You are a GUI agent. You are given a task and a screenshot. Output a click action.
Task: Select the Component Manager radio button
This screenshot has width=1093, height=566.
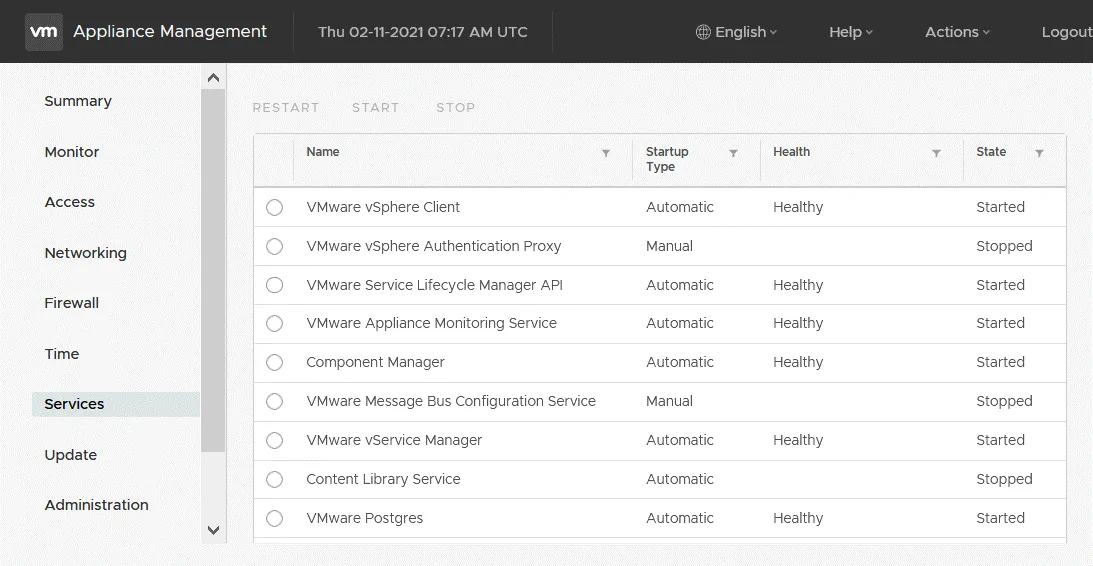click(275, 363)
